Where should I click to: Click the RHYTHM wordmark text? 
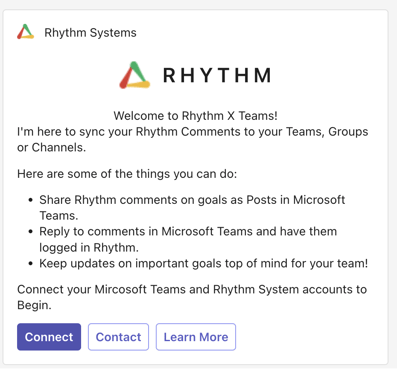coord(217,75)
